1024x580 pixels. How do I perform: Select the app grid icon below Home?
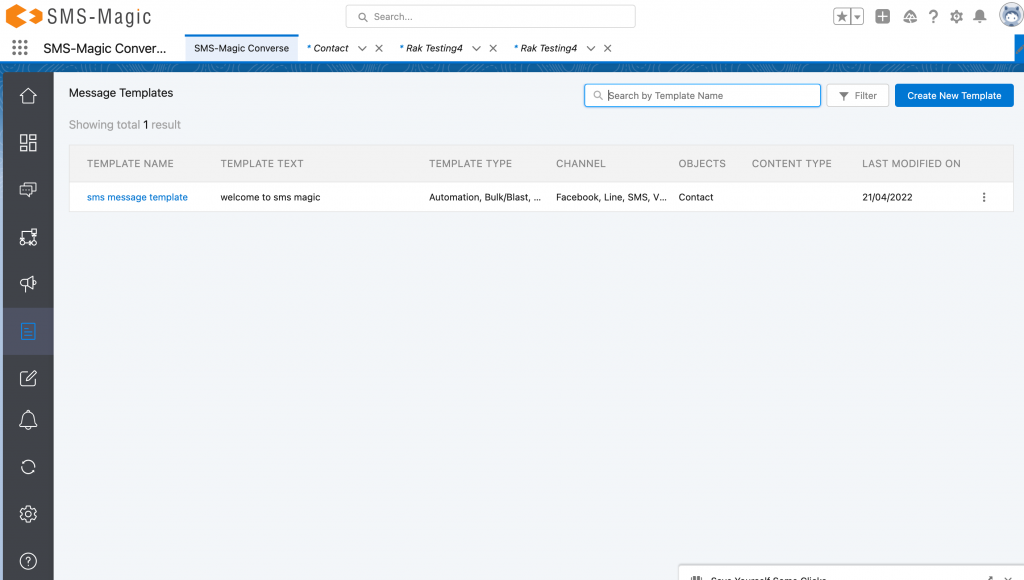28,143
